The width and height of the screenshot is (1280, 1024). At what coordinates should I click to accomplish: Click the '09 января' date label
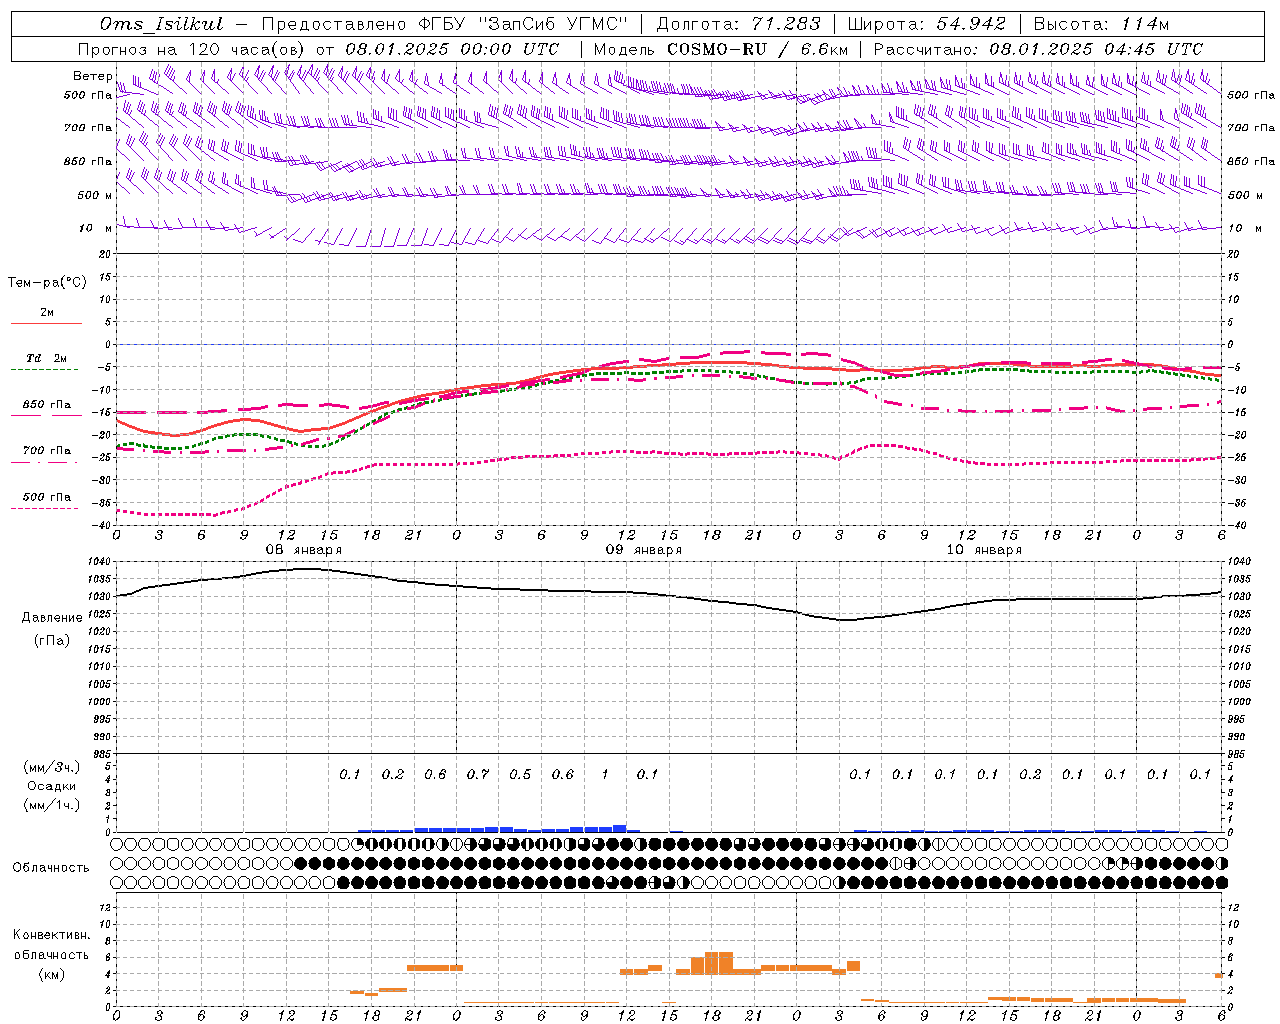pyautogui.click(x=643, y=550)
